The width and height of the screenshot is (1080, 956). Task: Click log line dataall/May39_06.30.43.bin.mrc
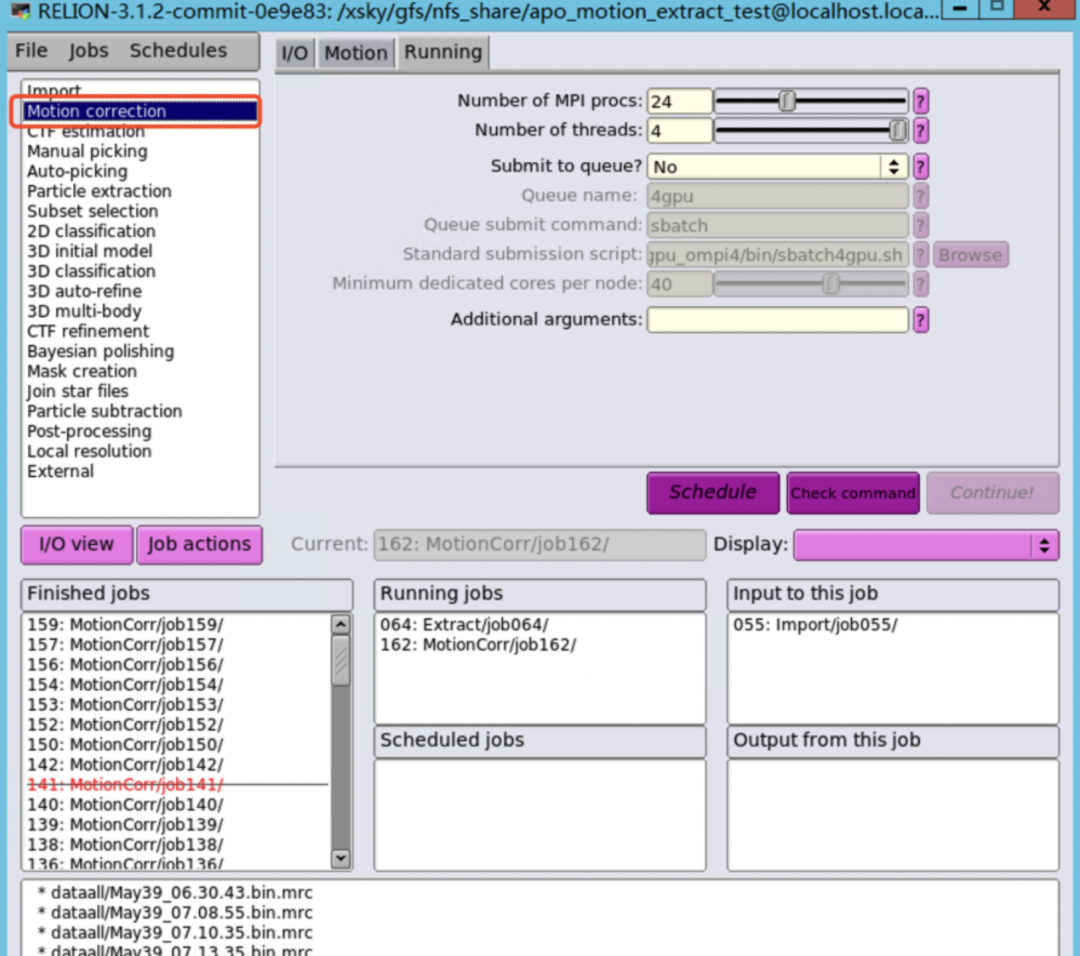click(x=174, y=893)
